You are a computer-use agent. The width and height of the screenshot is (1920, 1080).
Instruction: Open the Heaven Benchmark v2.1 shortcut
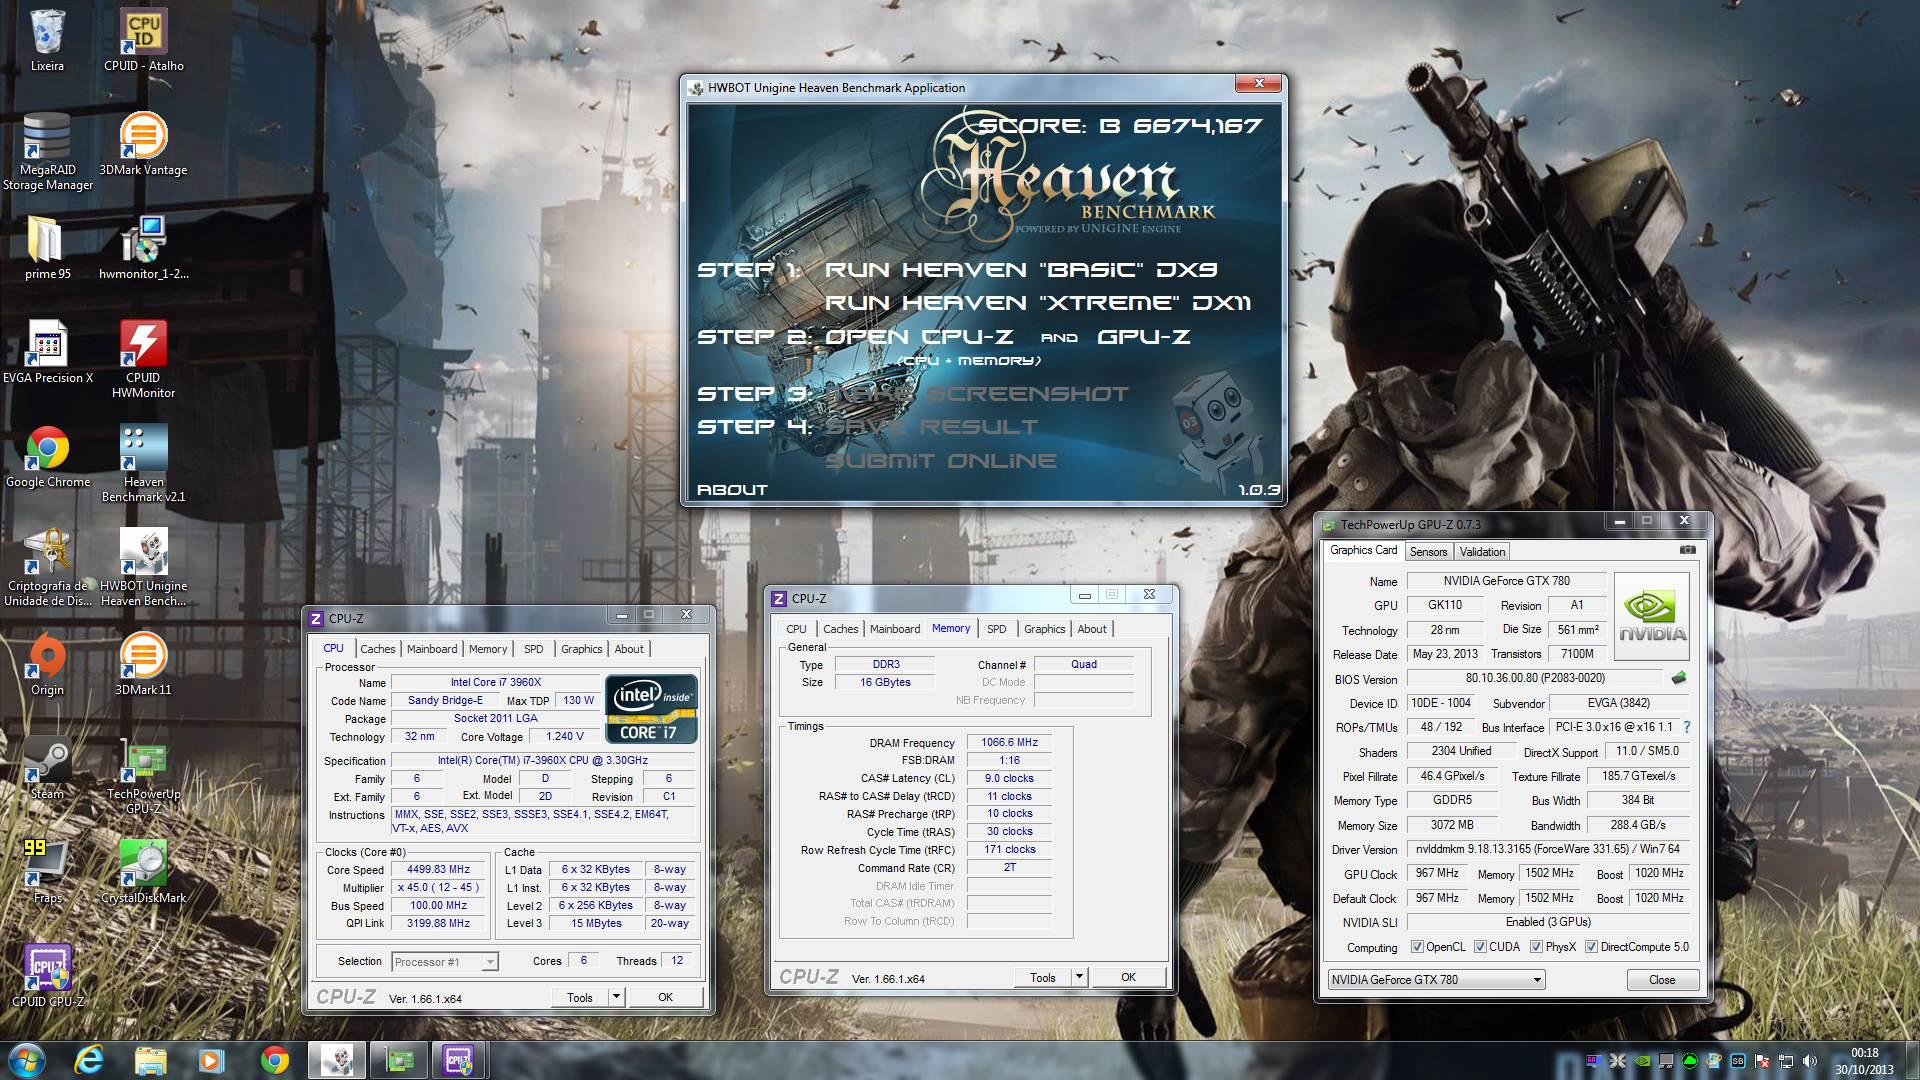coord(143,463)
